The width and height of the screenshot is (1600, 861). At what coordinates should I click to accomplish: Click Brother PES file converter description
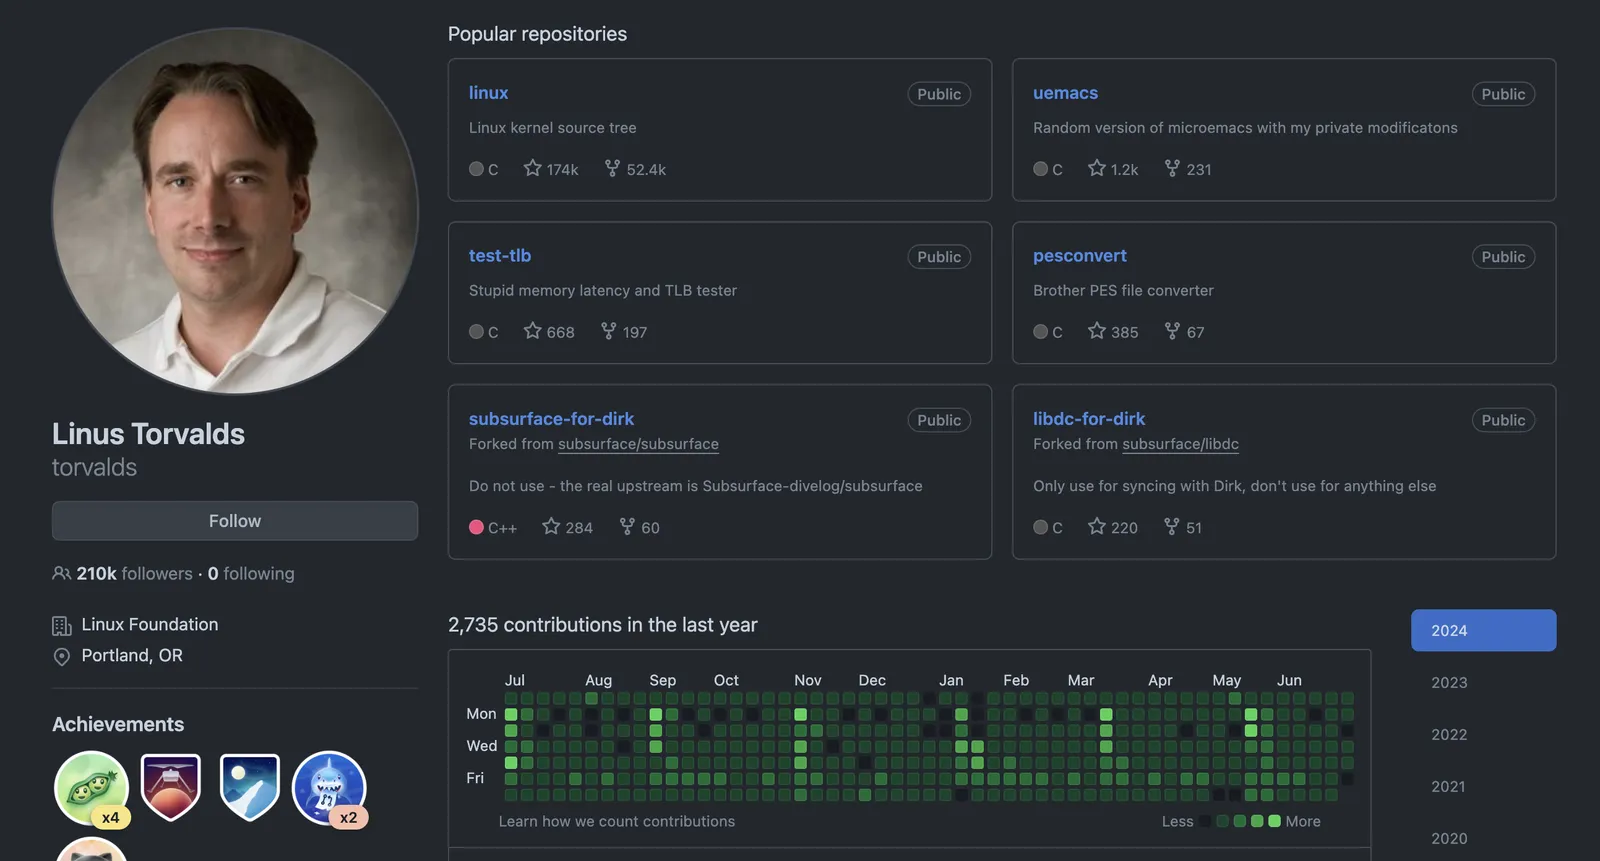click(x=1123, y=291)
